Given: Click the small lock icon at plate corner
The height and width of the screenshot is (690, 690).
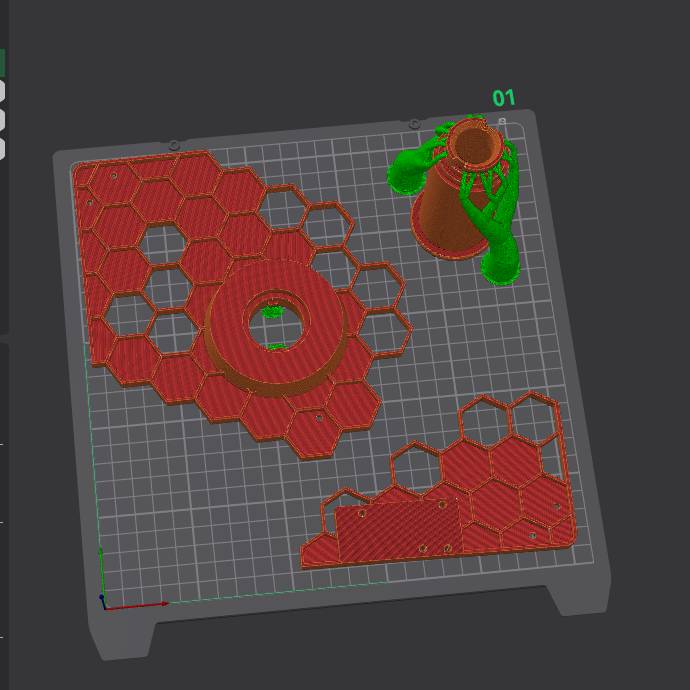Looking at the screenshot, I should coord(502,121).
